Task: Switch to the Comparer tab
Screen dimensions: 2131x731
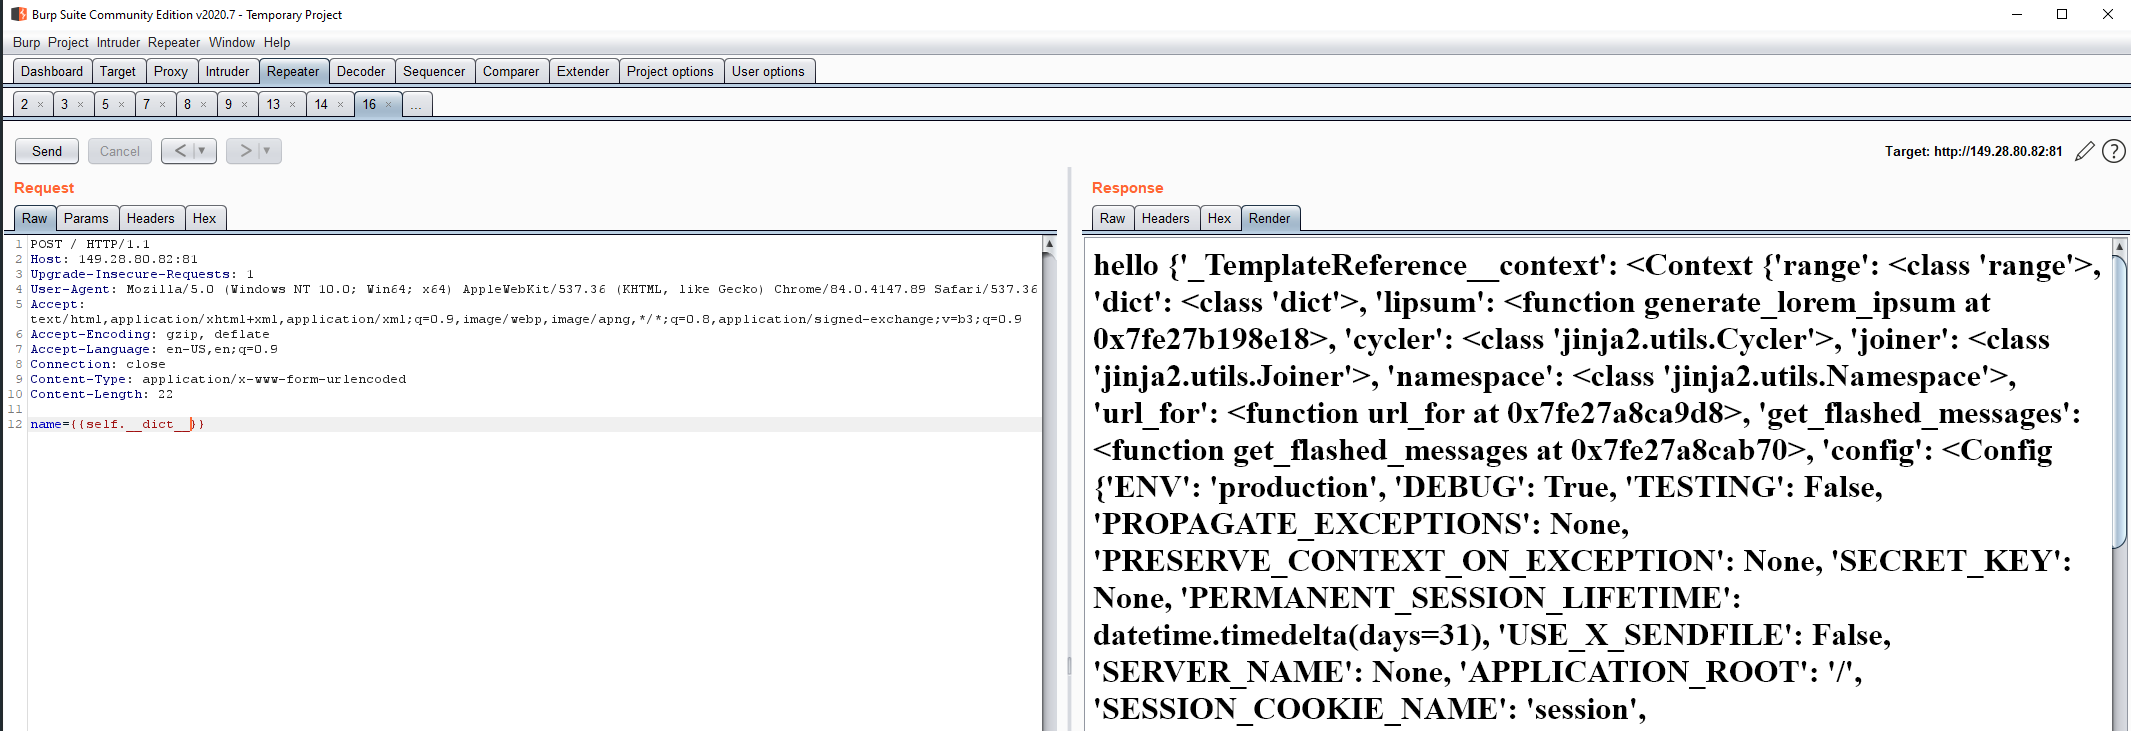Action: [x=511, y=71]
